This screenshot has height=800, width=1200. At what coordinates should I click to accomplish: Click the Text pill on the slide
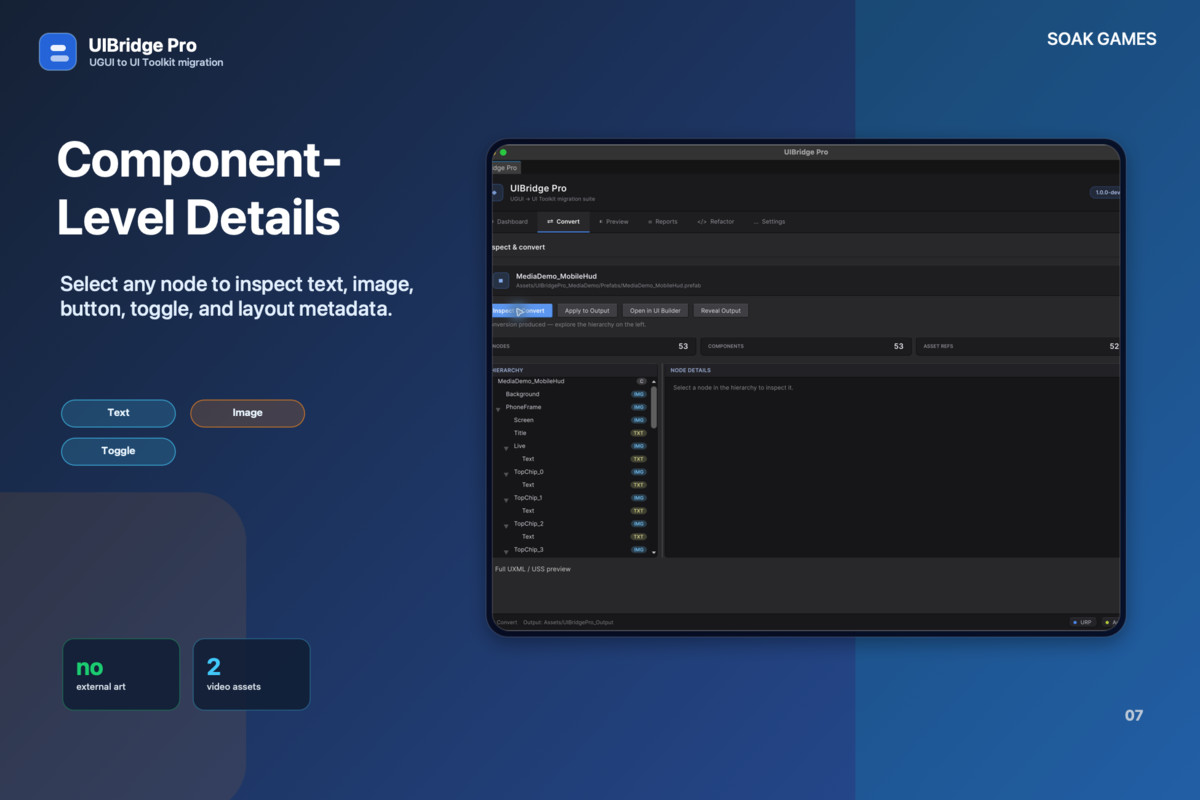(x=118, y=413)
